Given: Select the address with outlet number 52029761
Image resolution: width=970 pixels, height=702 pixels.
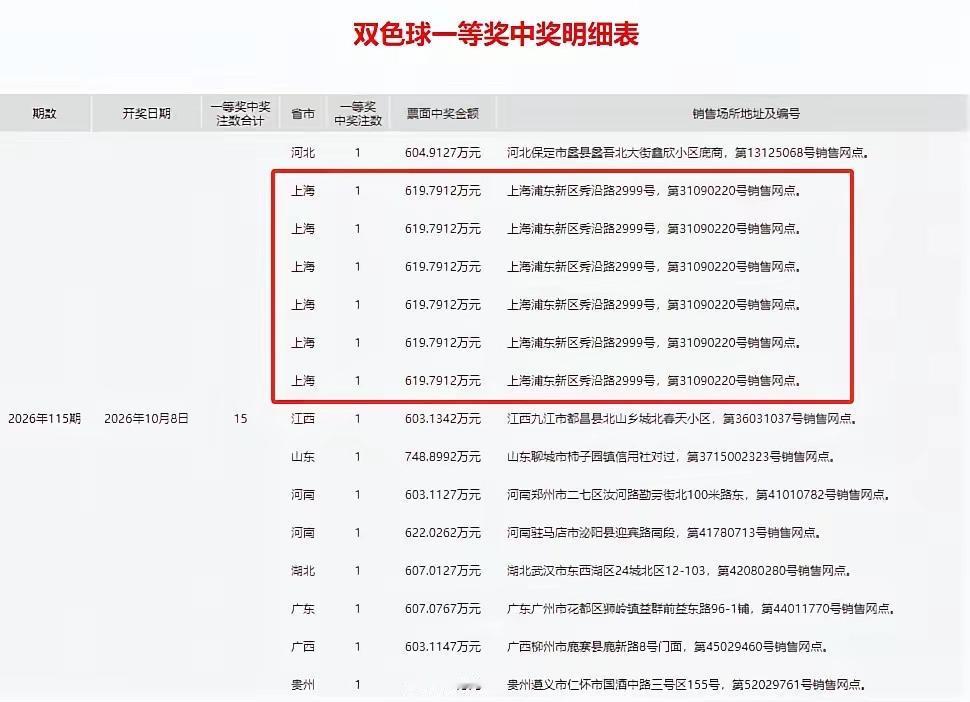Looking at the screenshot, I should pyautogui.click(x=686, y=685).
